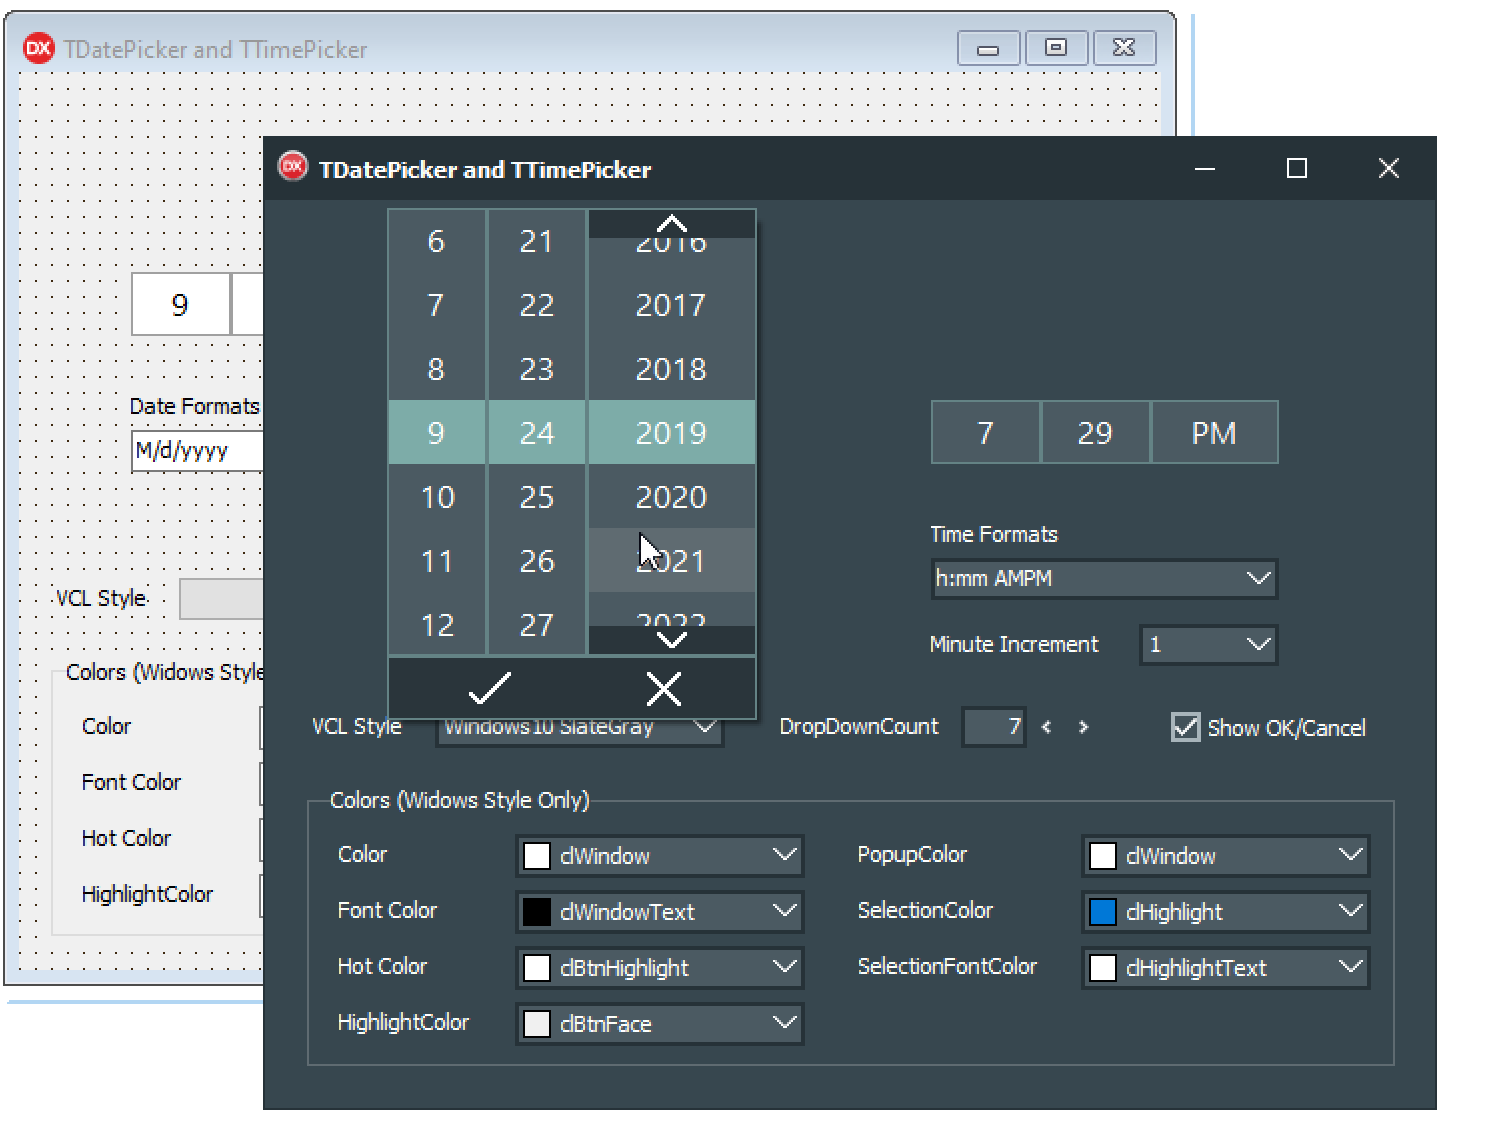Maximize the dark front window
The width and height of the screenshot is (1487, 1124).
[x=1297, y=168]
